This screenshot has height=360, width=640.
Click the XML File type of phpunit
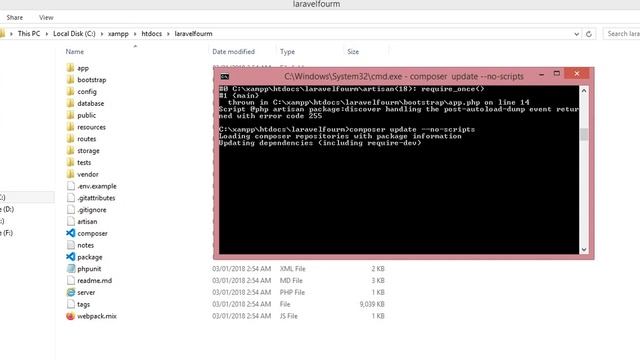(x=293, y=269)
